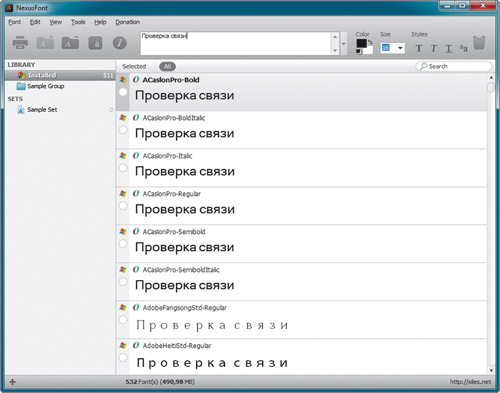Tick the selection circle for ACaslonPro-Italic
Viewport: 500px width, 393px height.
tap(123, 168)
